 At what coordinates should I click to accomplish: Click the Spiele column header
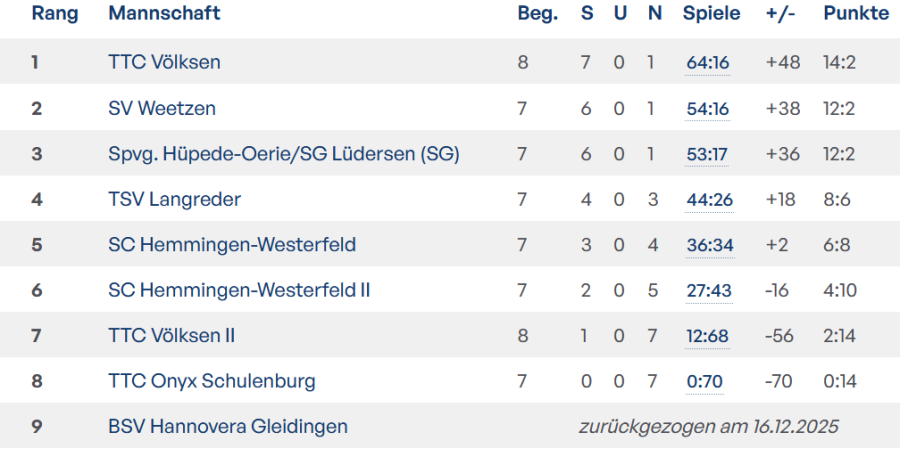coord(712,14)
